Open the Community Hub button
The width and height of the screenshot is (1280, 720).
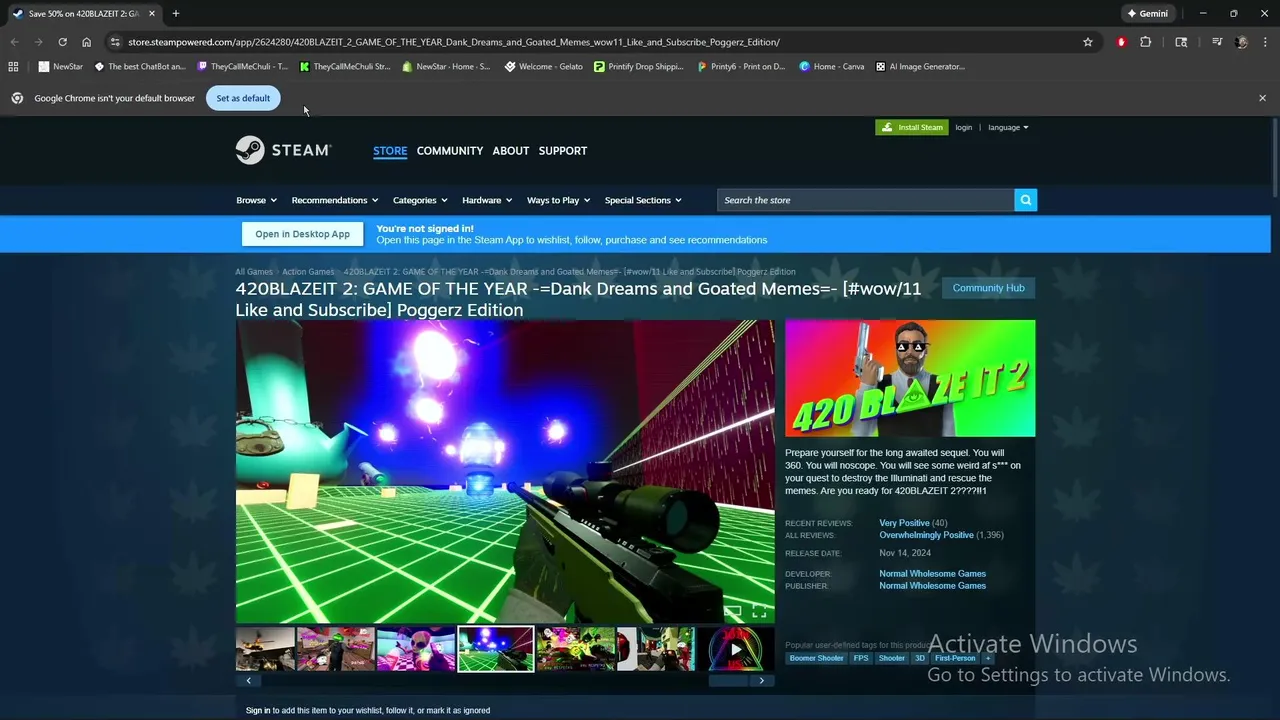click(988, 288)
